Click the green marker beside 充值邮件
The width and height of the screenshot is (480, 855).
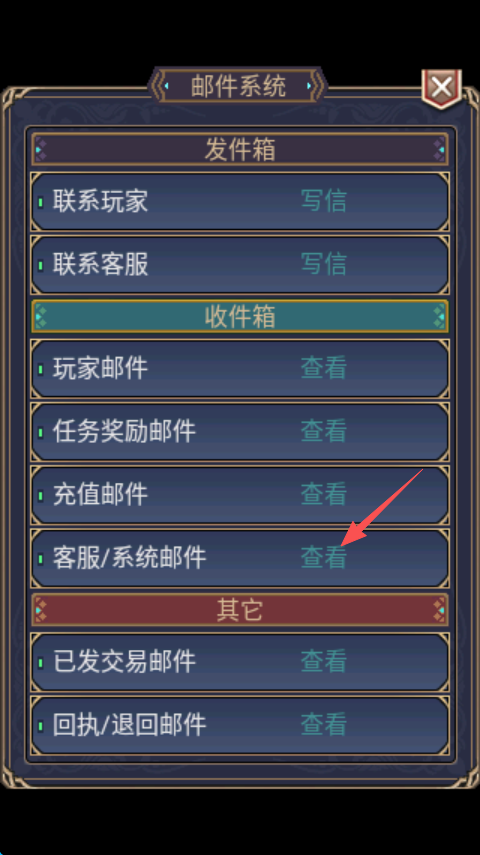[x=40, y=496]
